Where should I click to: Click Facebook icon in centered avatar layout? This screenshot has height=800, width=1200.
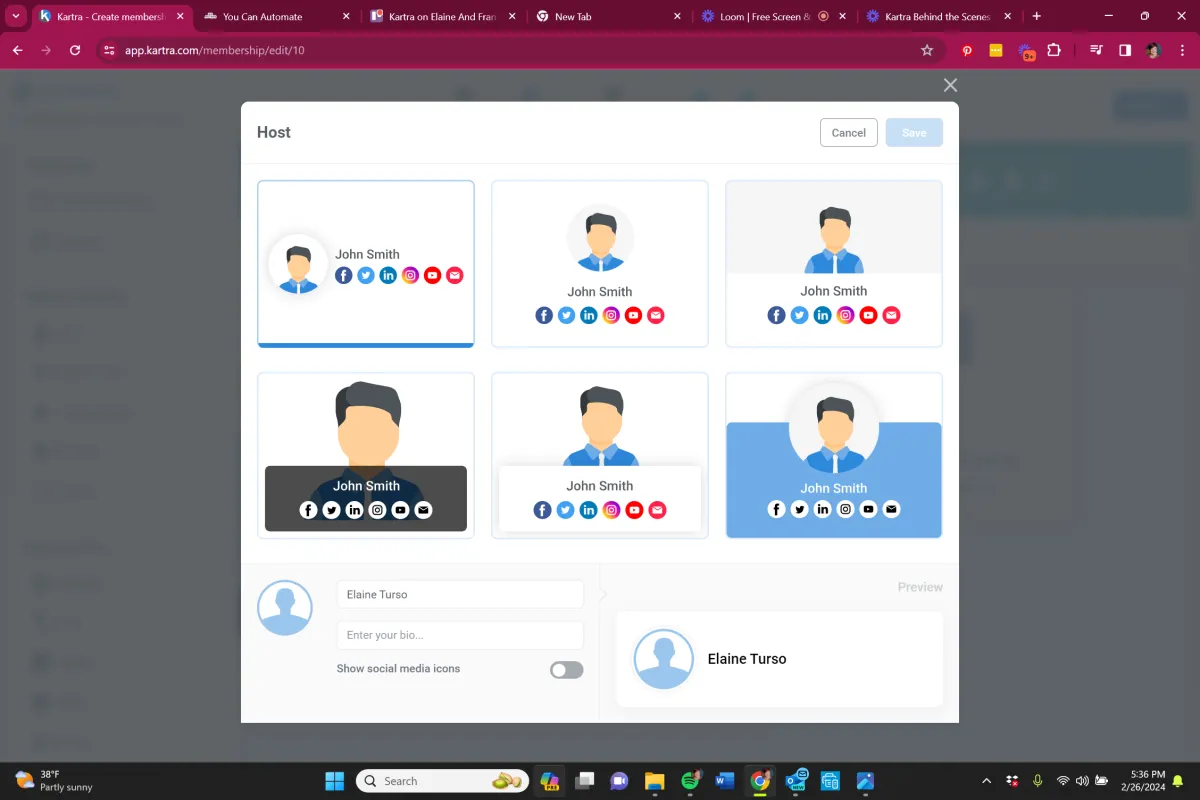544,315
